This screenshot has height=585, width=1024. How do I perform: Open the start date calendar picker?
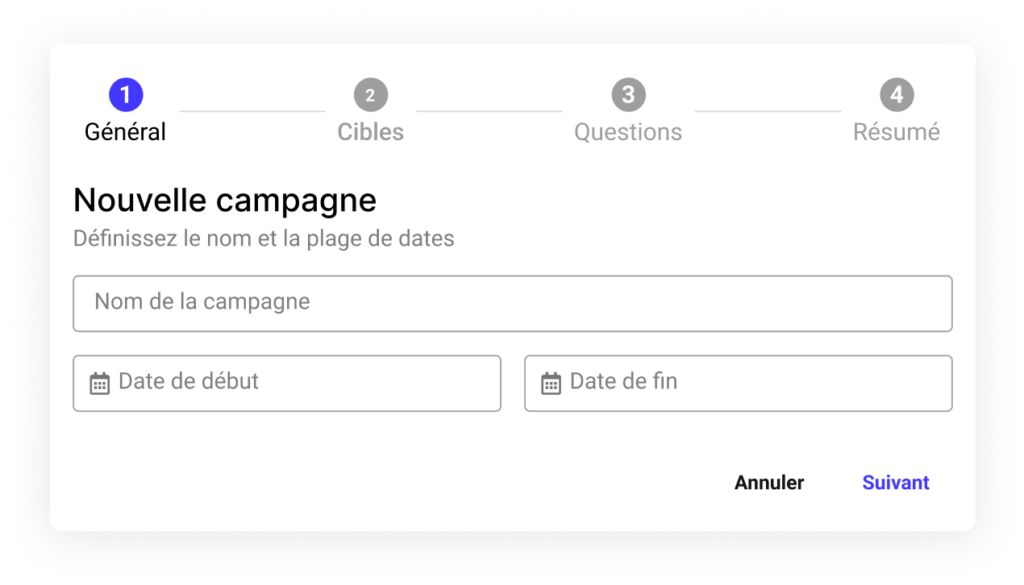[287, 382]
